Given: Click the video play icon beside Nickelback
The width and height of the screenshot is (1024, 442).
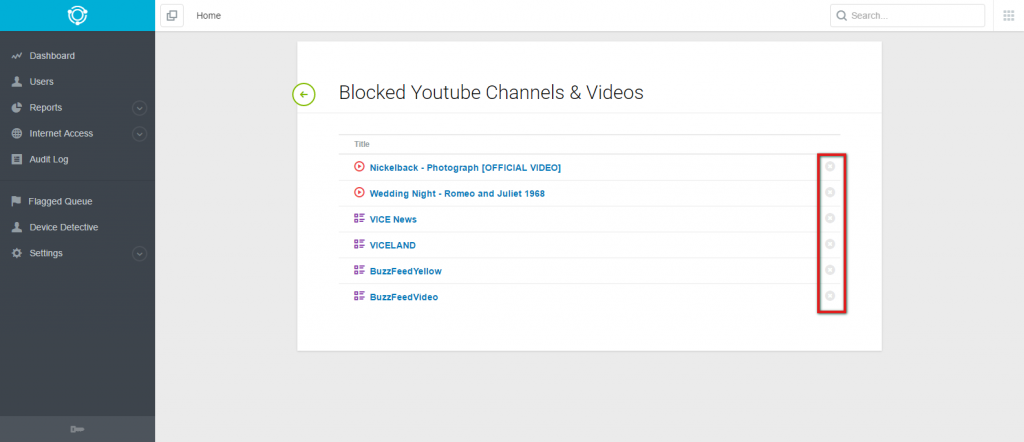Looking at the screenshot, I should point(359,166).
